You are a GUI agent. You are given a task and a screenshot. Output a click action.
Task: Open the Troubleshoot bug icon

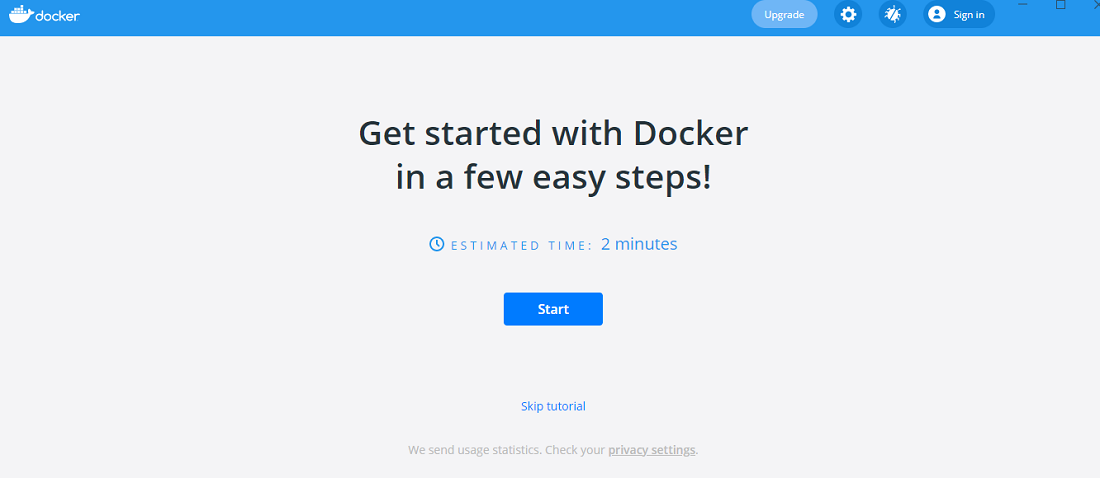pos(892,14)
